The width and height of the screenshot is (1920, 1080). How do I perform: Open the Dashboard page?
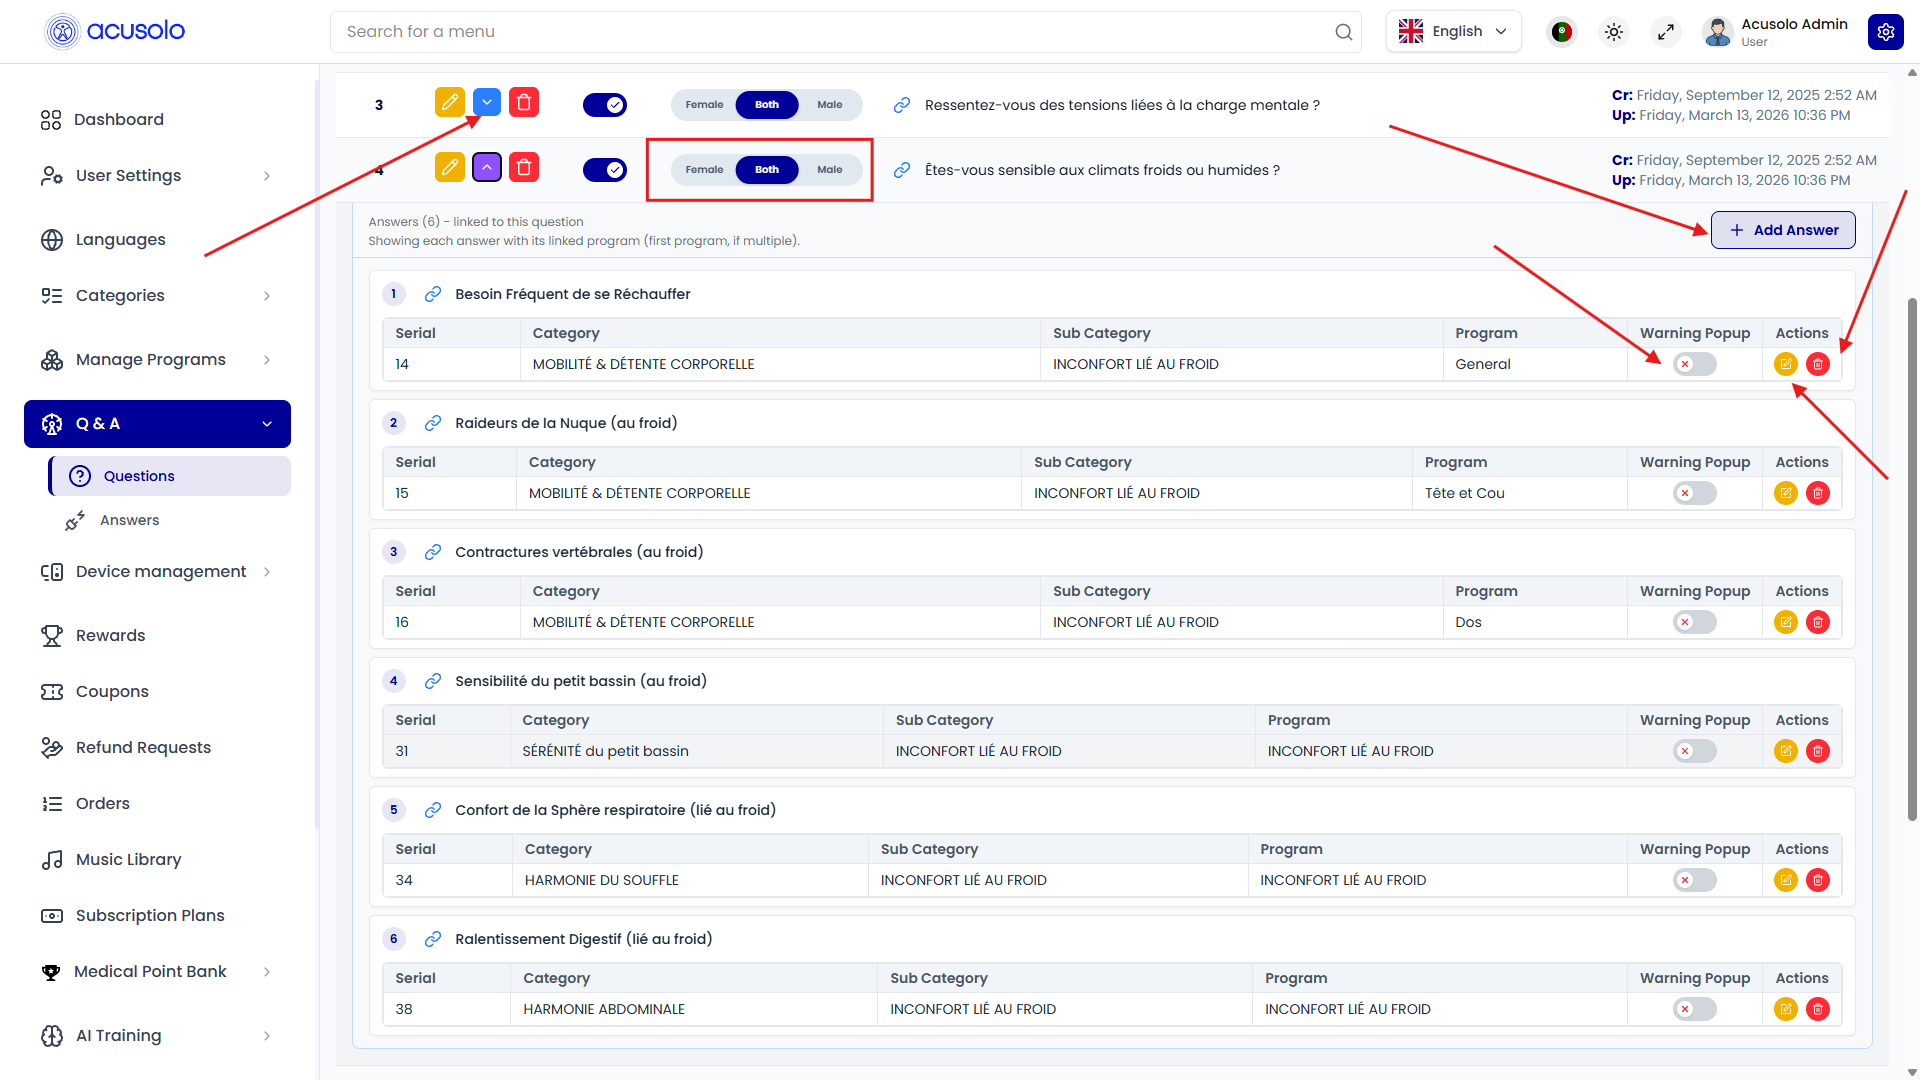tap(157, 120)
